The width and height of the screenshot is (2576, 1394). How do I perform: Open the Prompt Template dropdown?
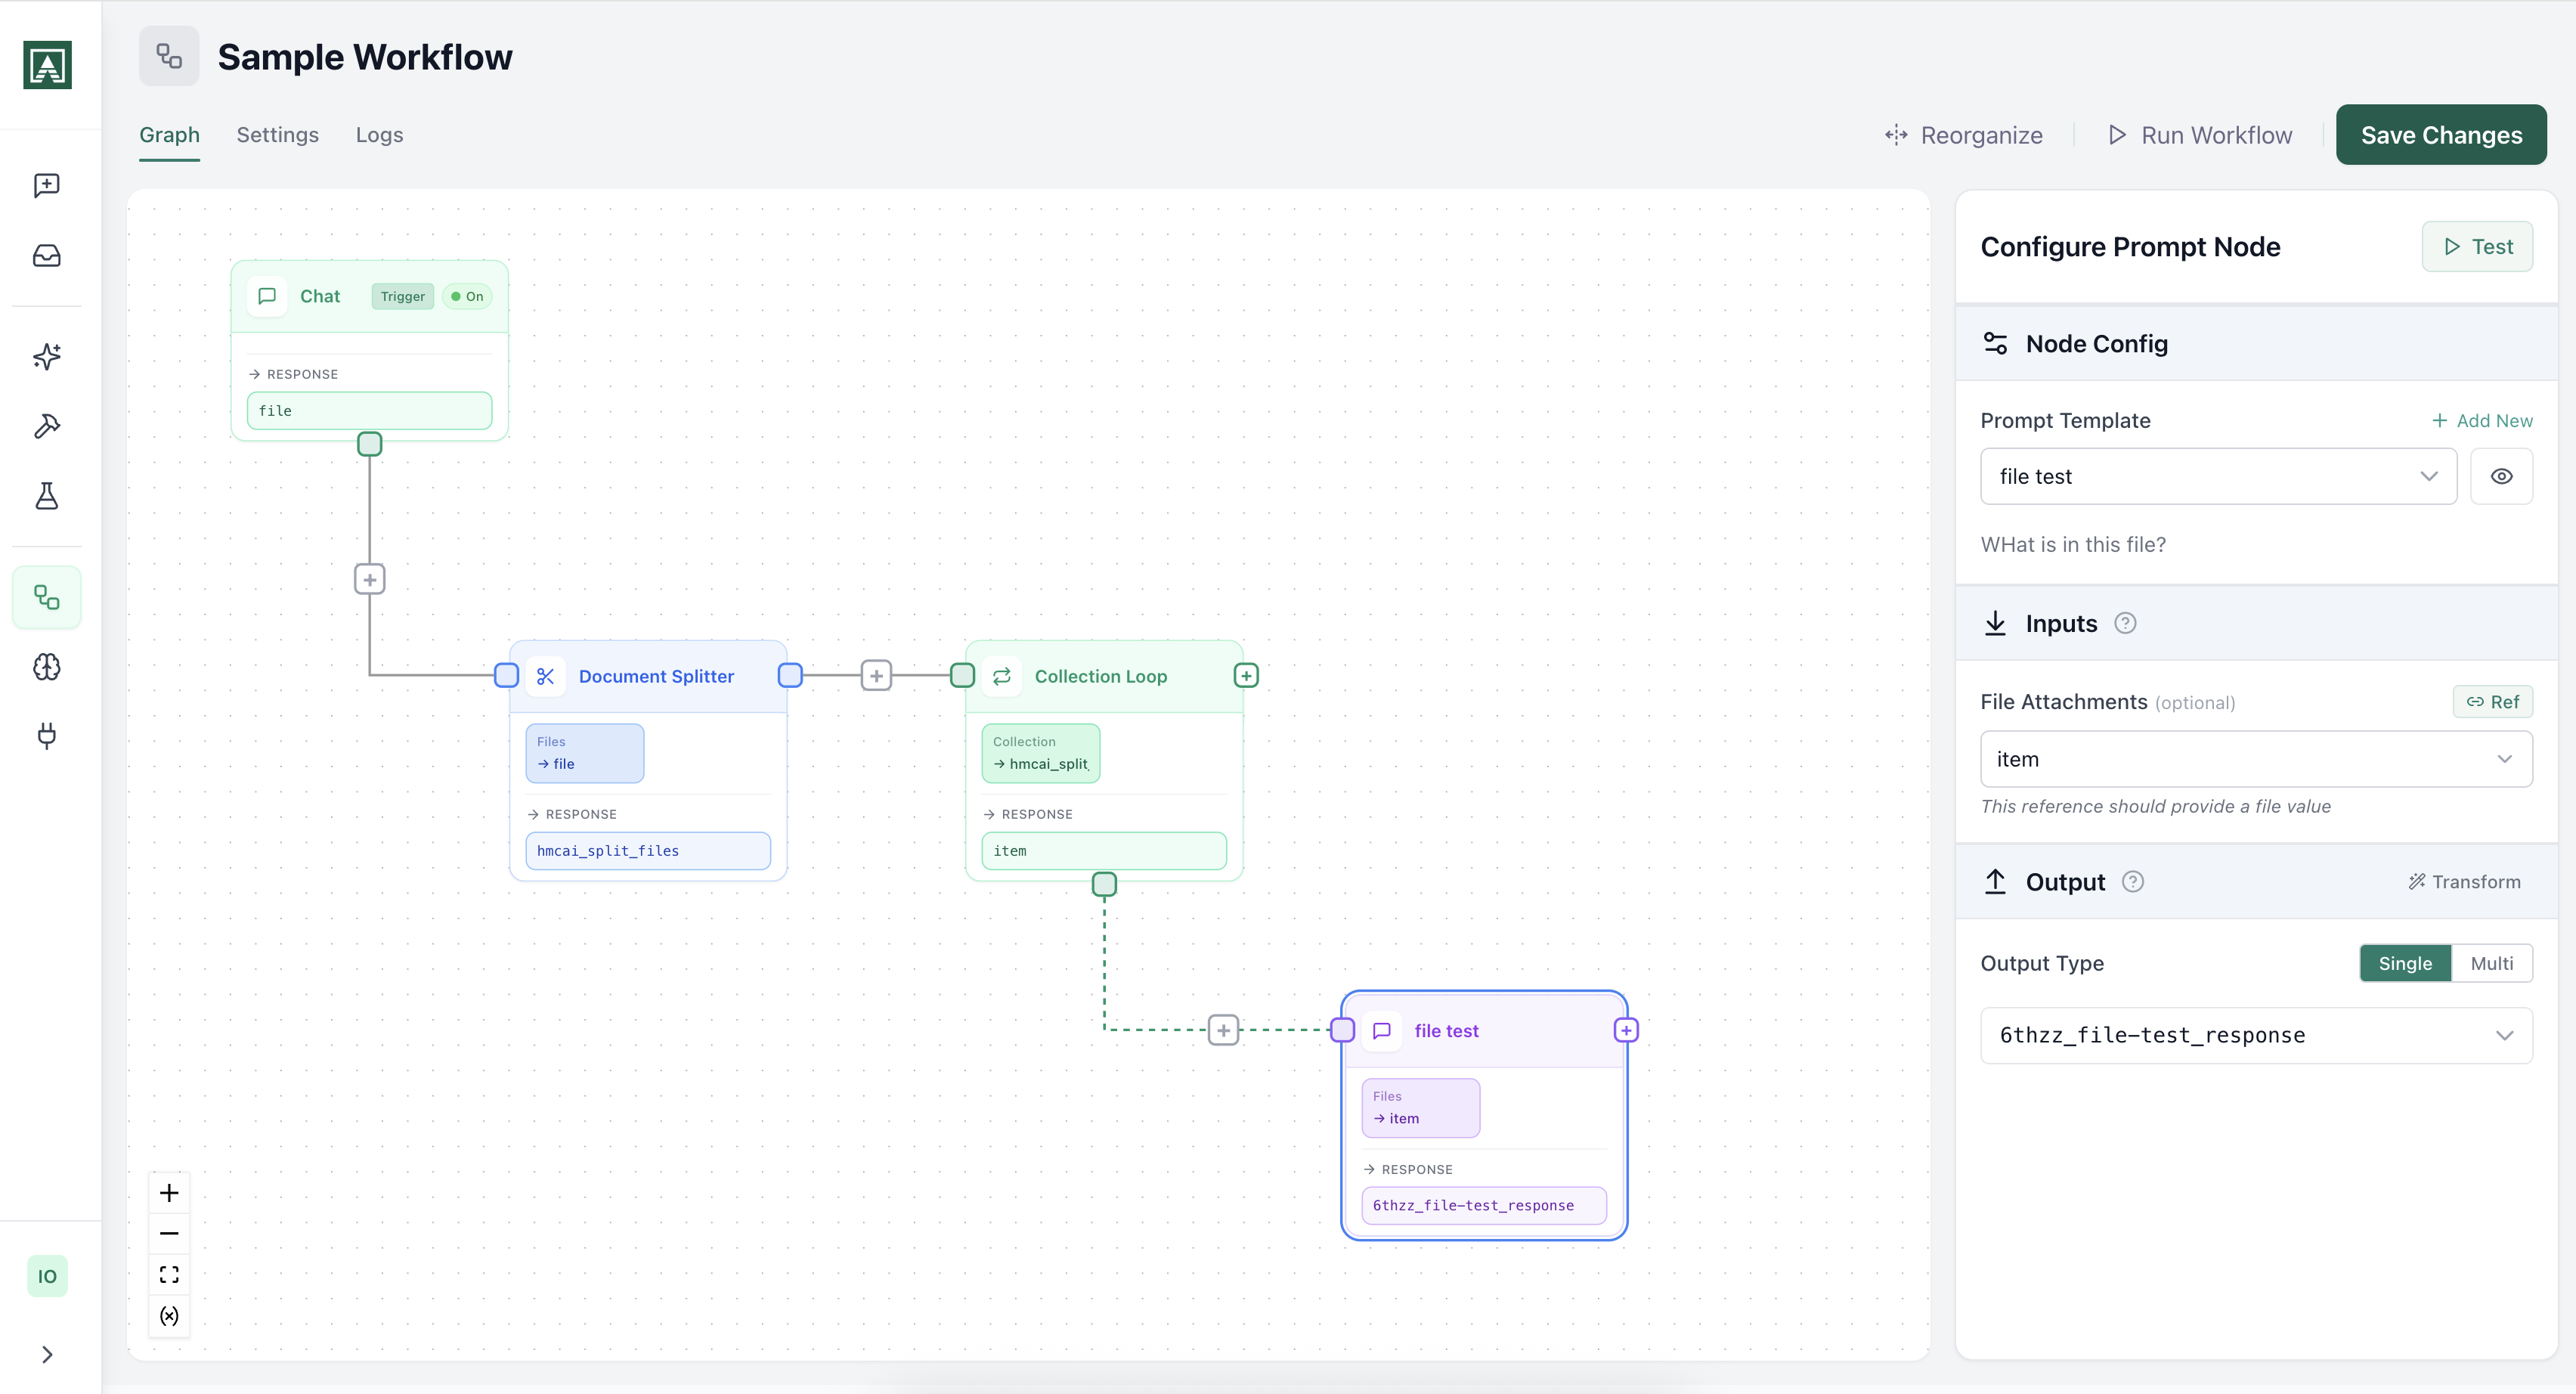tap(2218, 476)
